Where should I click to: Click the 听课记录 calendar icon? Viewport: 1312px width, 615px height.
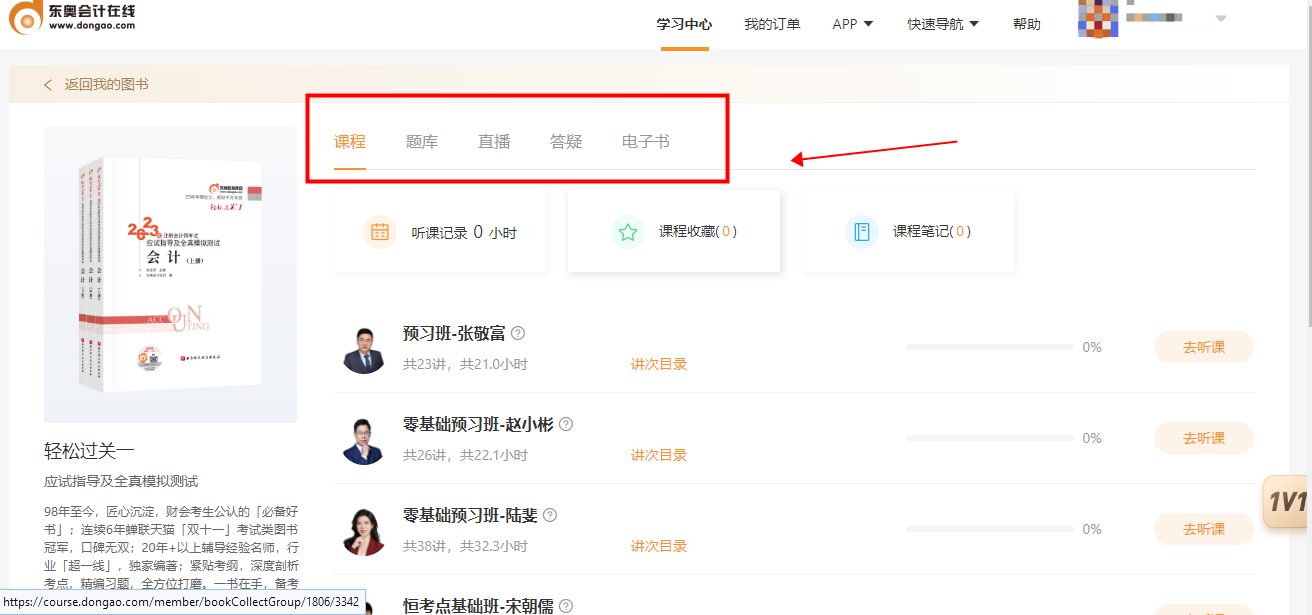coord(380,232)
